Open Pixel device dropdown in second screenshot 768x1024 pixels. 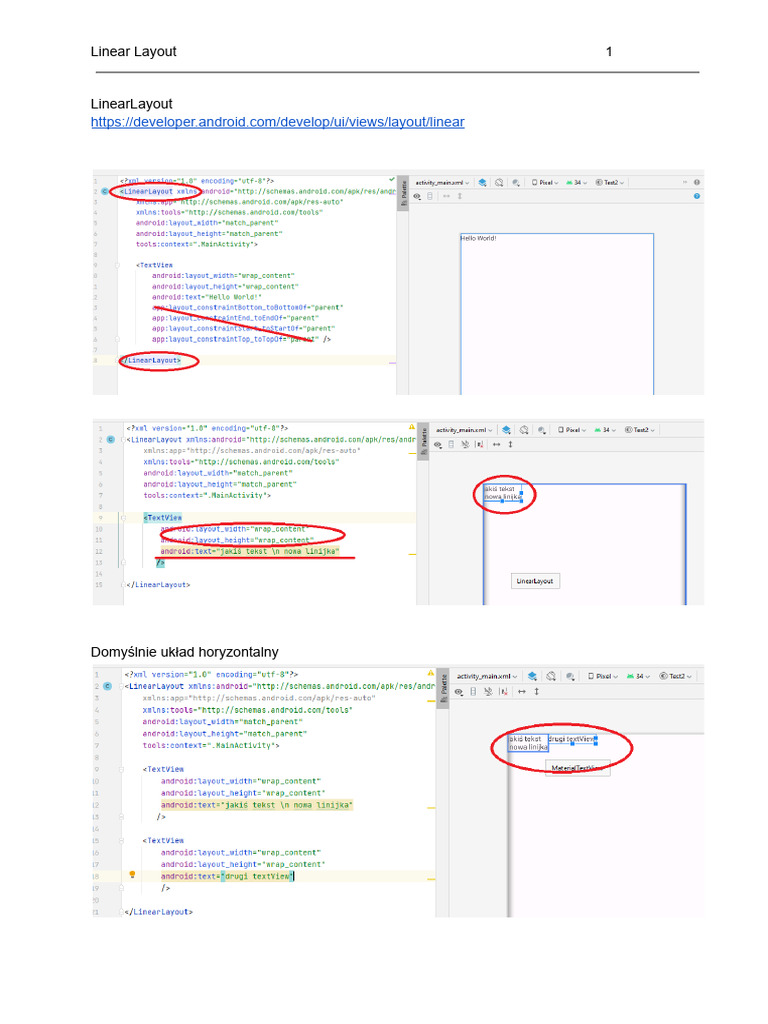571,430
